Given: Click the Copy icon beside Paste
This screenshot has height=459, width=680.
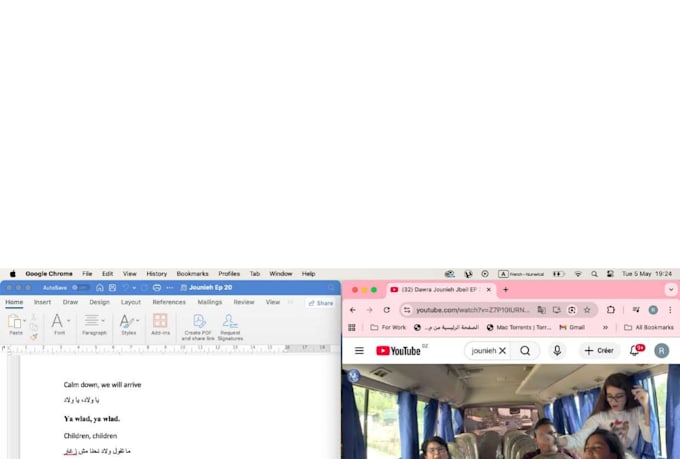Looking at the screenshot, I should coord(34,327).
